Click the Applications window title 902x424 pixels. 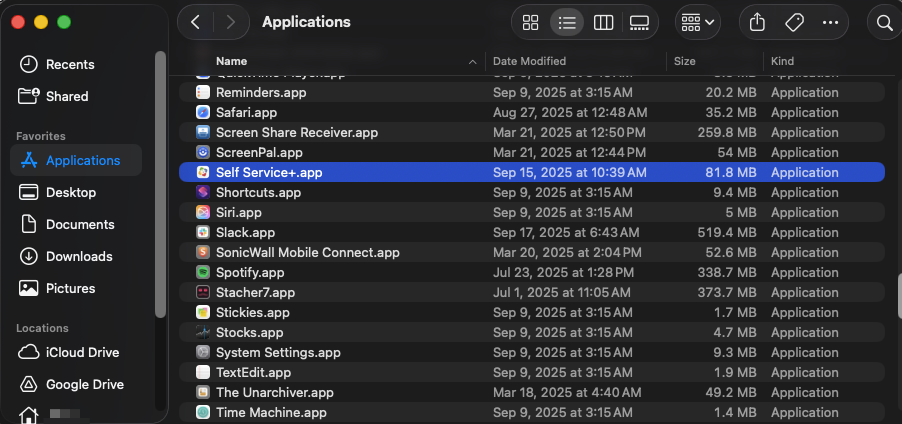[x=306, y=22]
